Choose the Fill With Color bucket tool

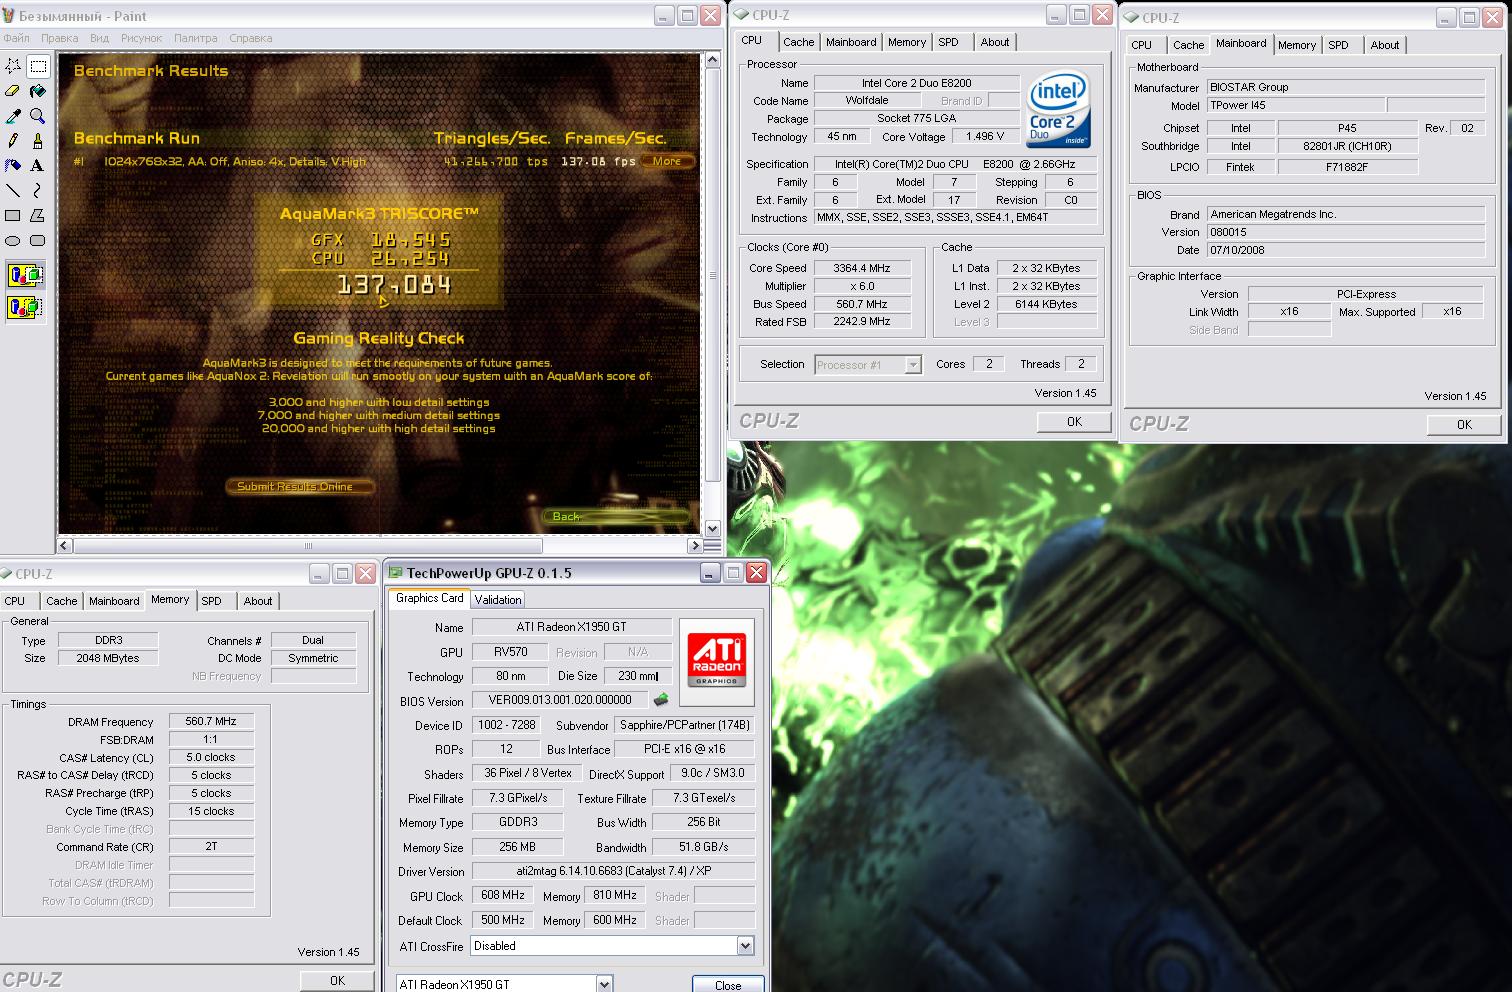(38, 91)
